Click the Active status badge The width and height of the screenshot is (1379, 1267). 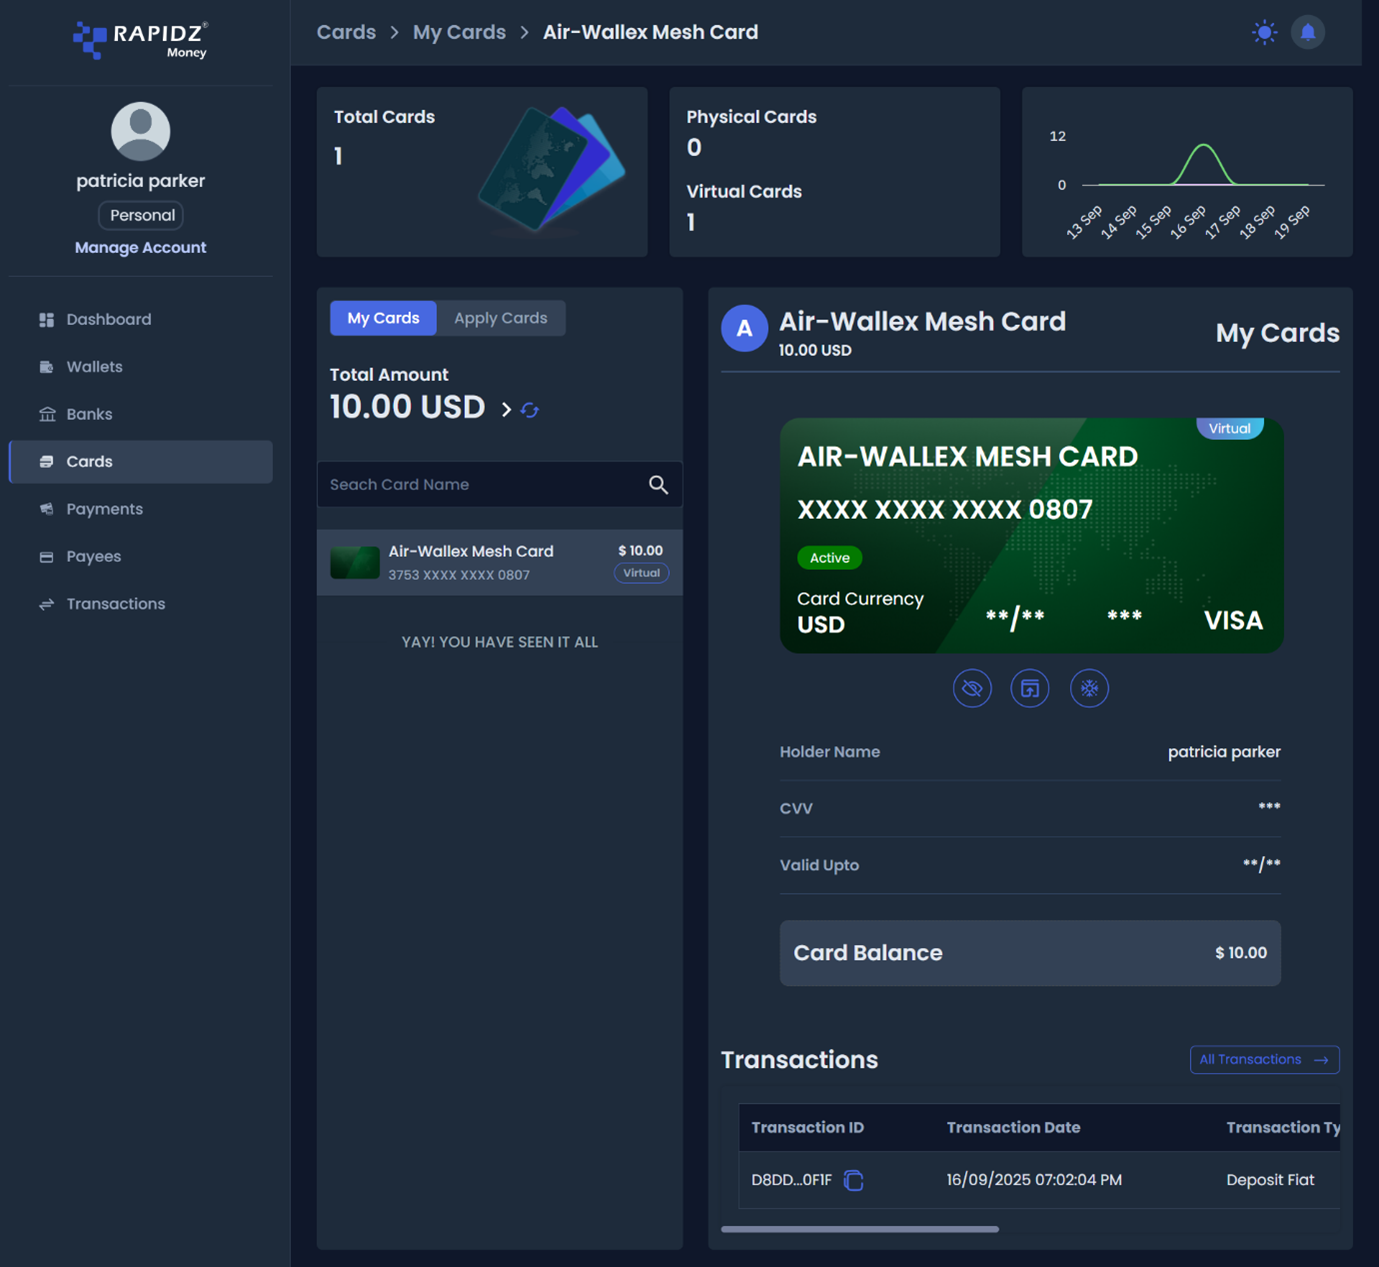pyautogui.click(x=829, y=558)
